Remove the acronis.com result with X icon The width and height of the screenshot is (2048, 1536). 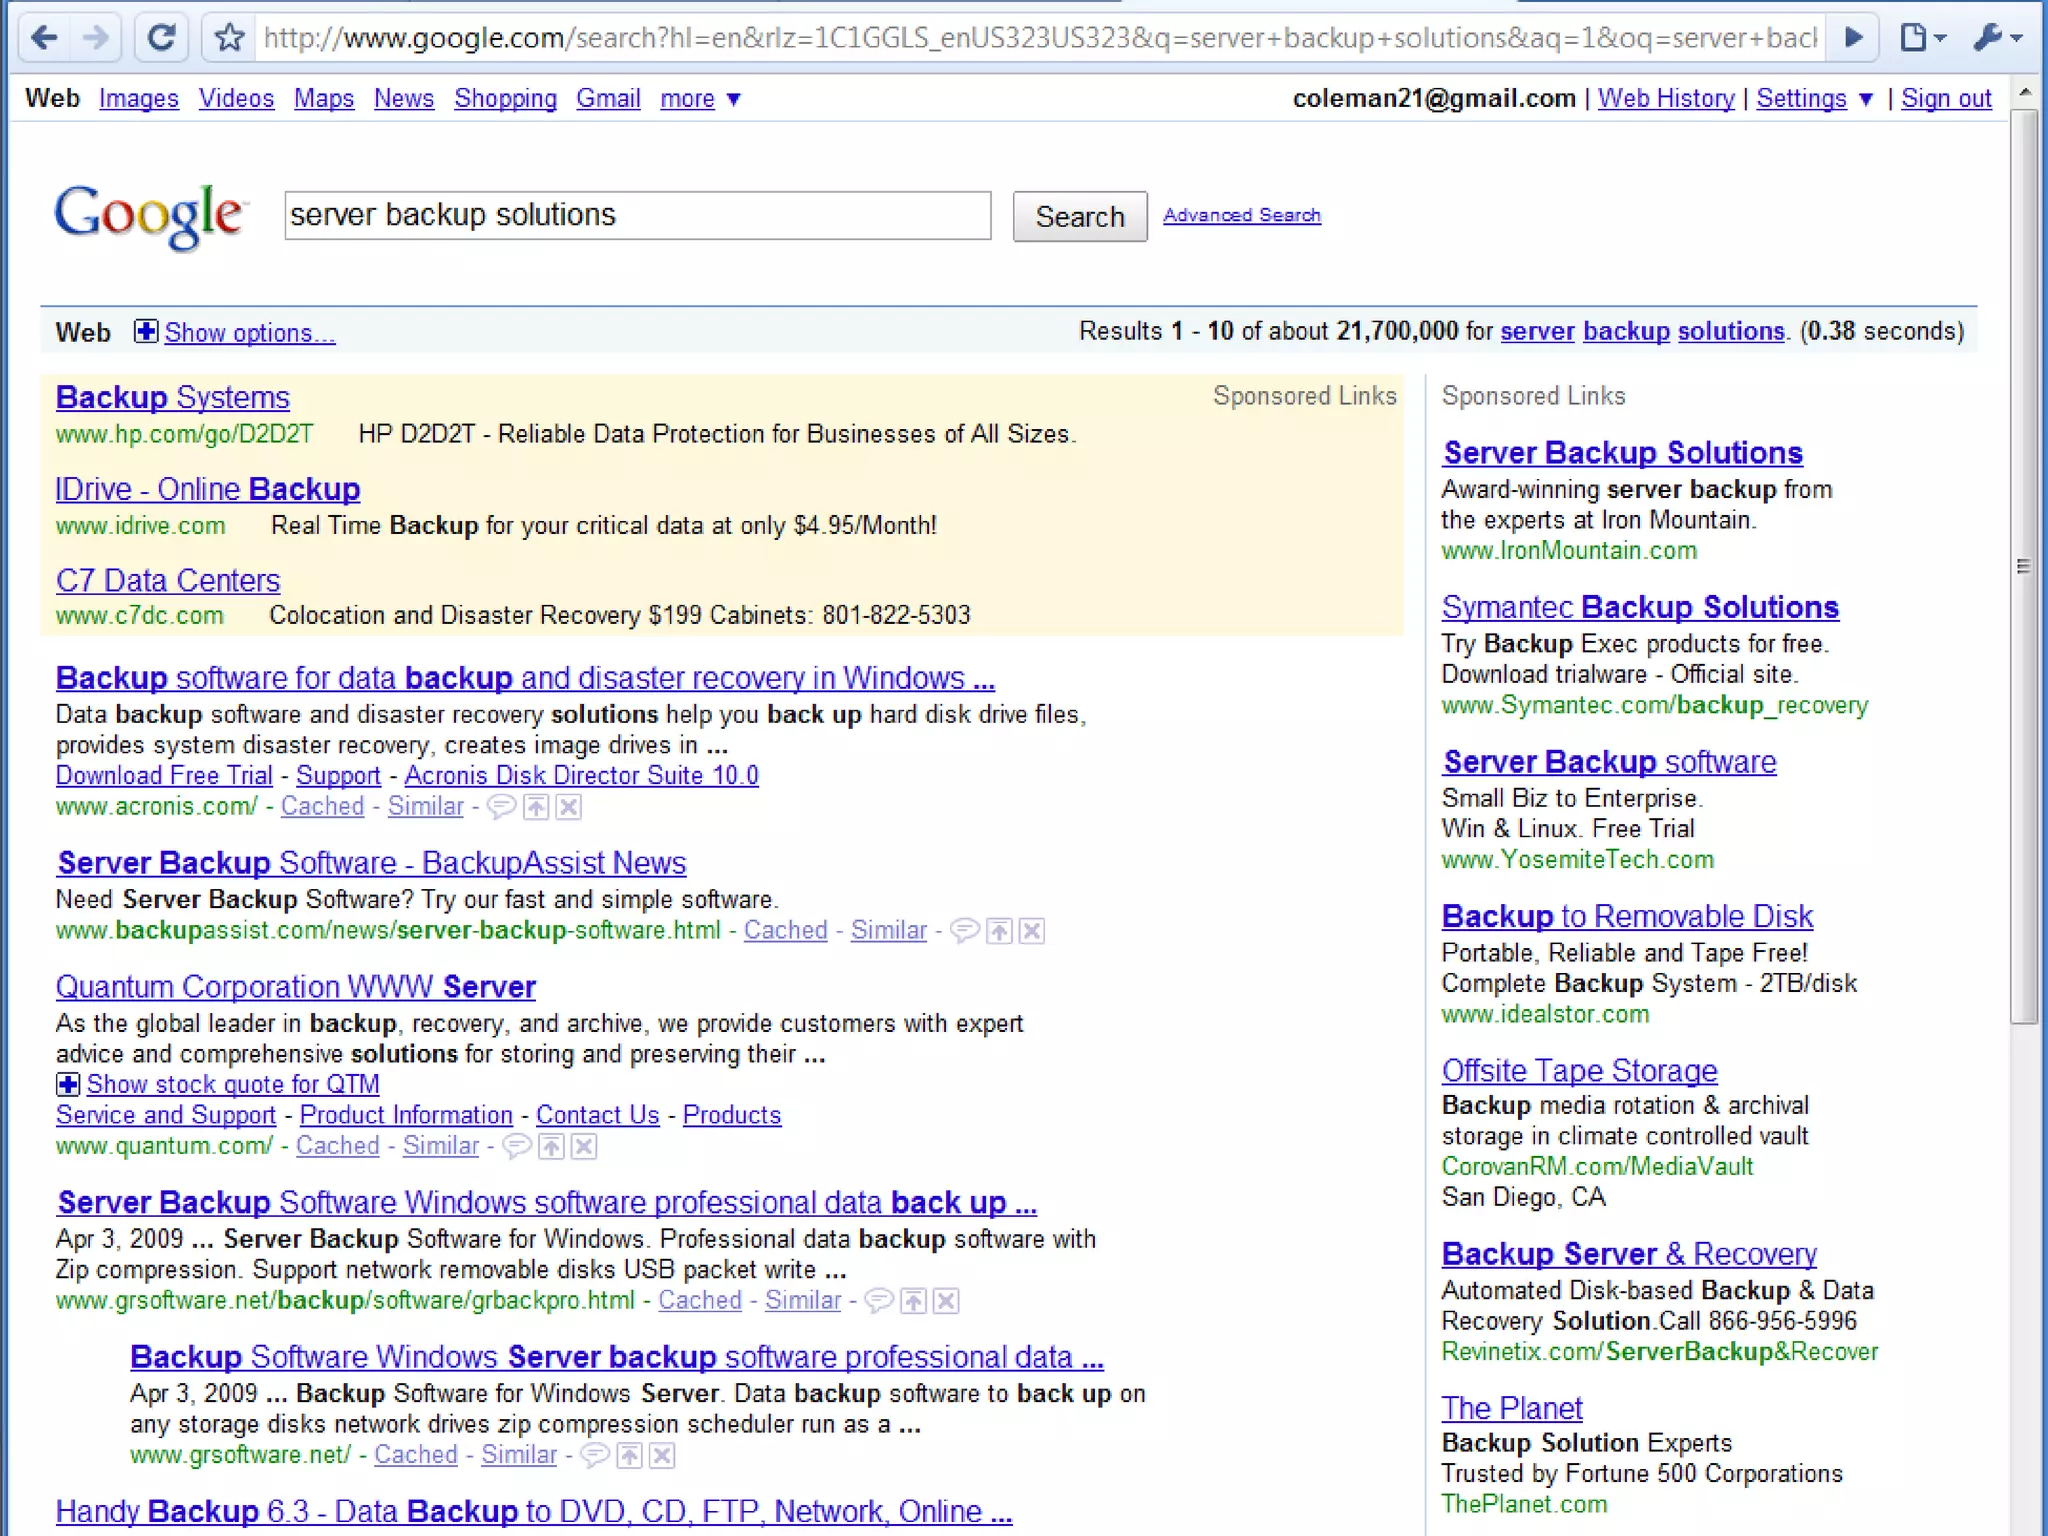(569, 807)
